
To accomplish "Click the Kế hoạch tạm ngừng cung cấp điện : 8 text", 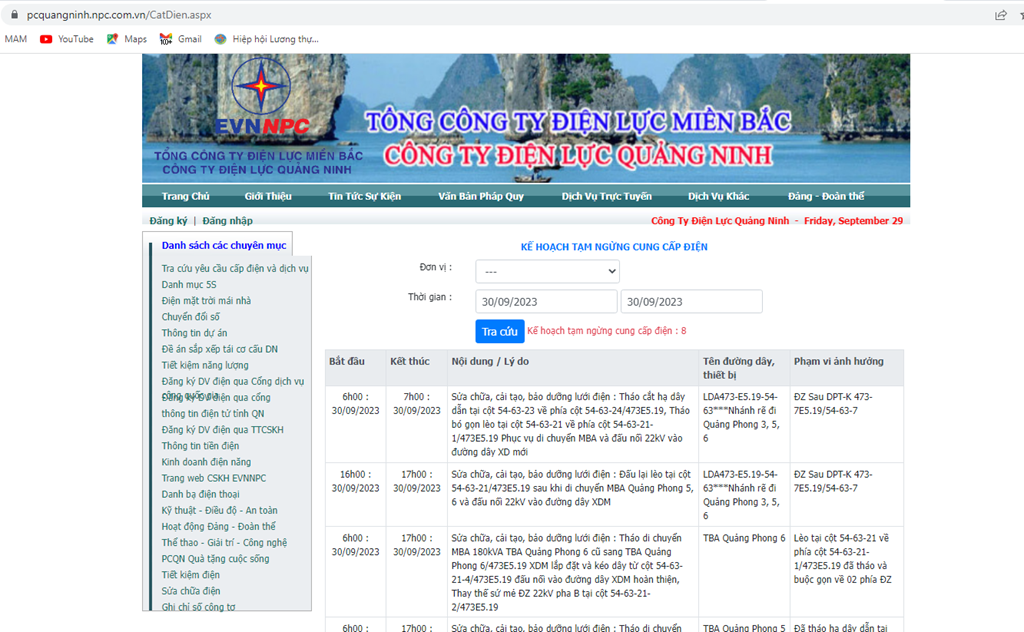I will point(607,330).
